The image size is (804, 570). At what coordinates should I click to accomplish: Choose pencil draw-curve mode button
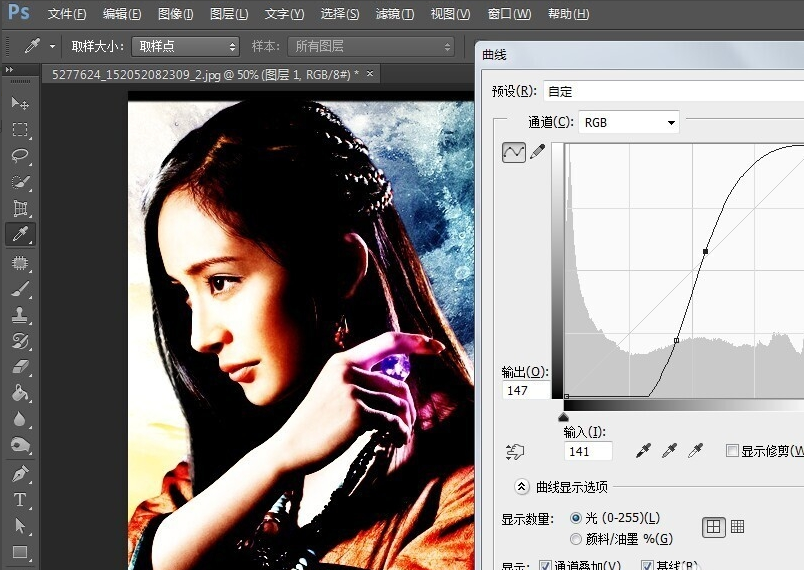click(x=537, y=152)
